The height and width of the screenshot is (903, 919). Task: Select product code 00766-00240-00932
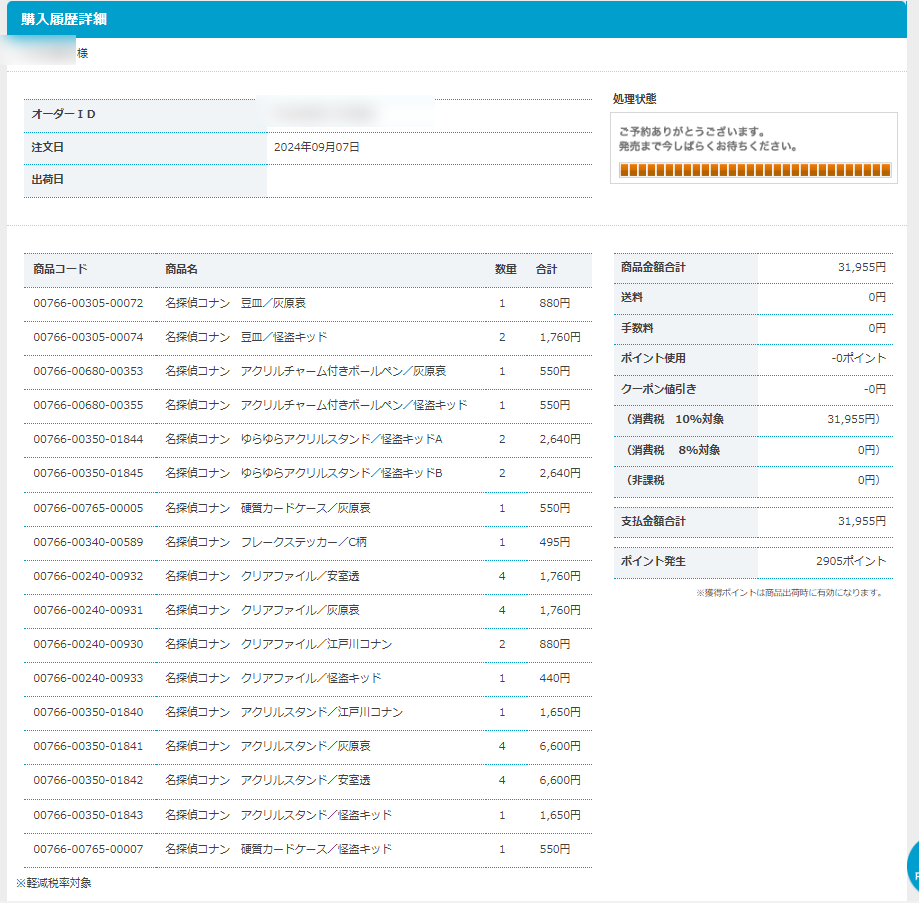pyautogui.click(x=88, y=576)
